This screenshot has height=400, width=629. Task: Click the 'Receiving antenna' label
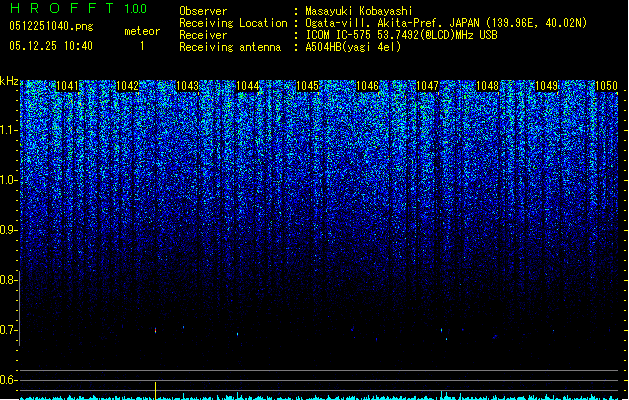(x=230, y=47)
